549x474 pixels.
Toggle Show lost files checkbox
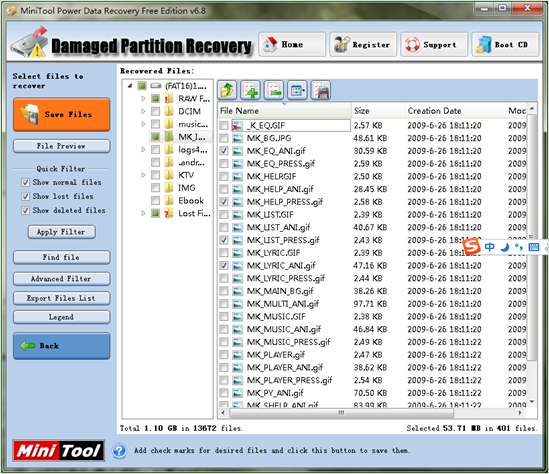[x=25, y=196]
